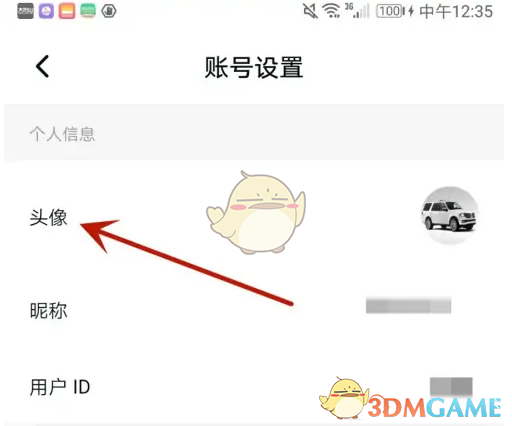Tap the 3G signal strength icon

pyautogui.click(x=357, y=11)
